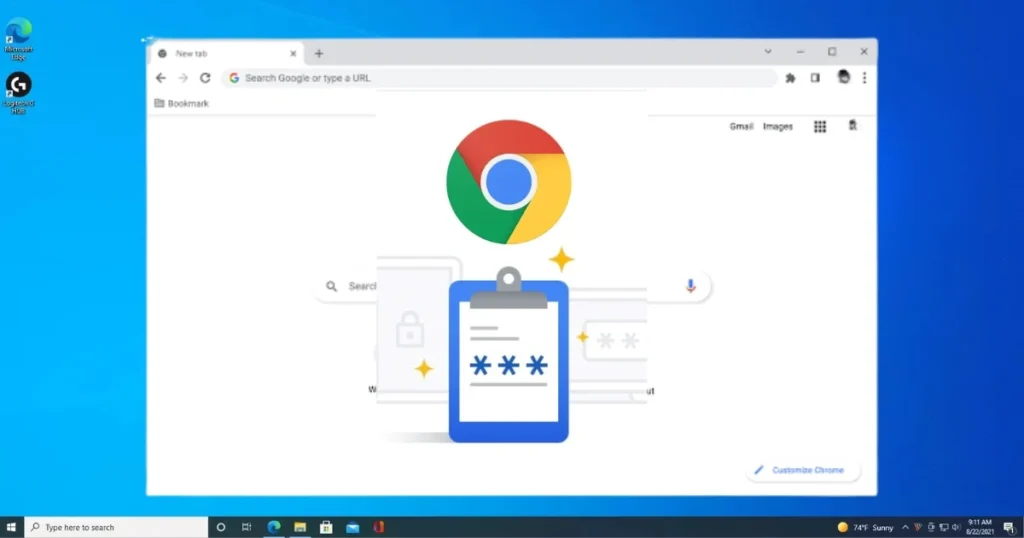Screen dimensions: 1024x538
Task: Open the Office icon on the taskbar
Action: click(379, 527)
